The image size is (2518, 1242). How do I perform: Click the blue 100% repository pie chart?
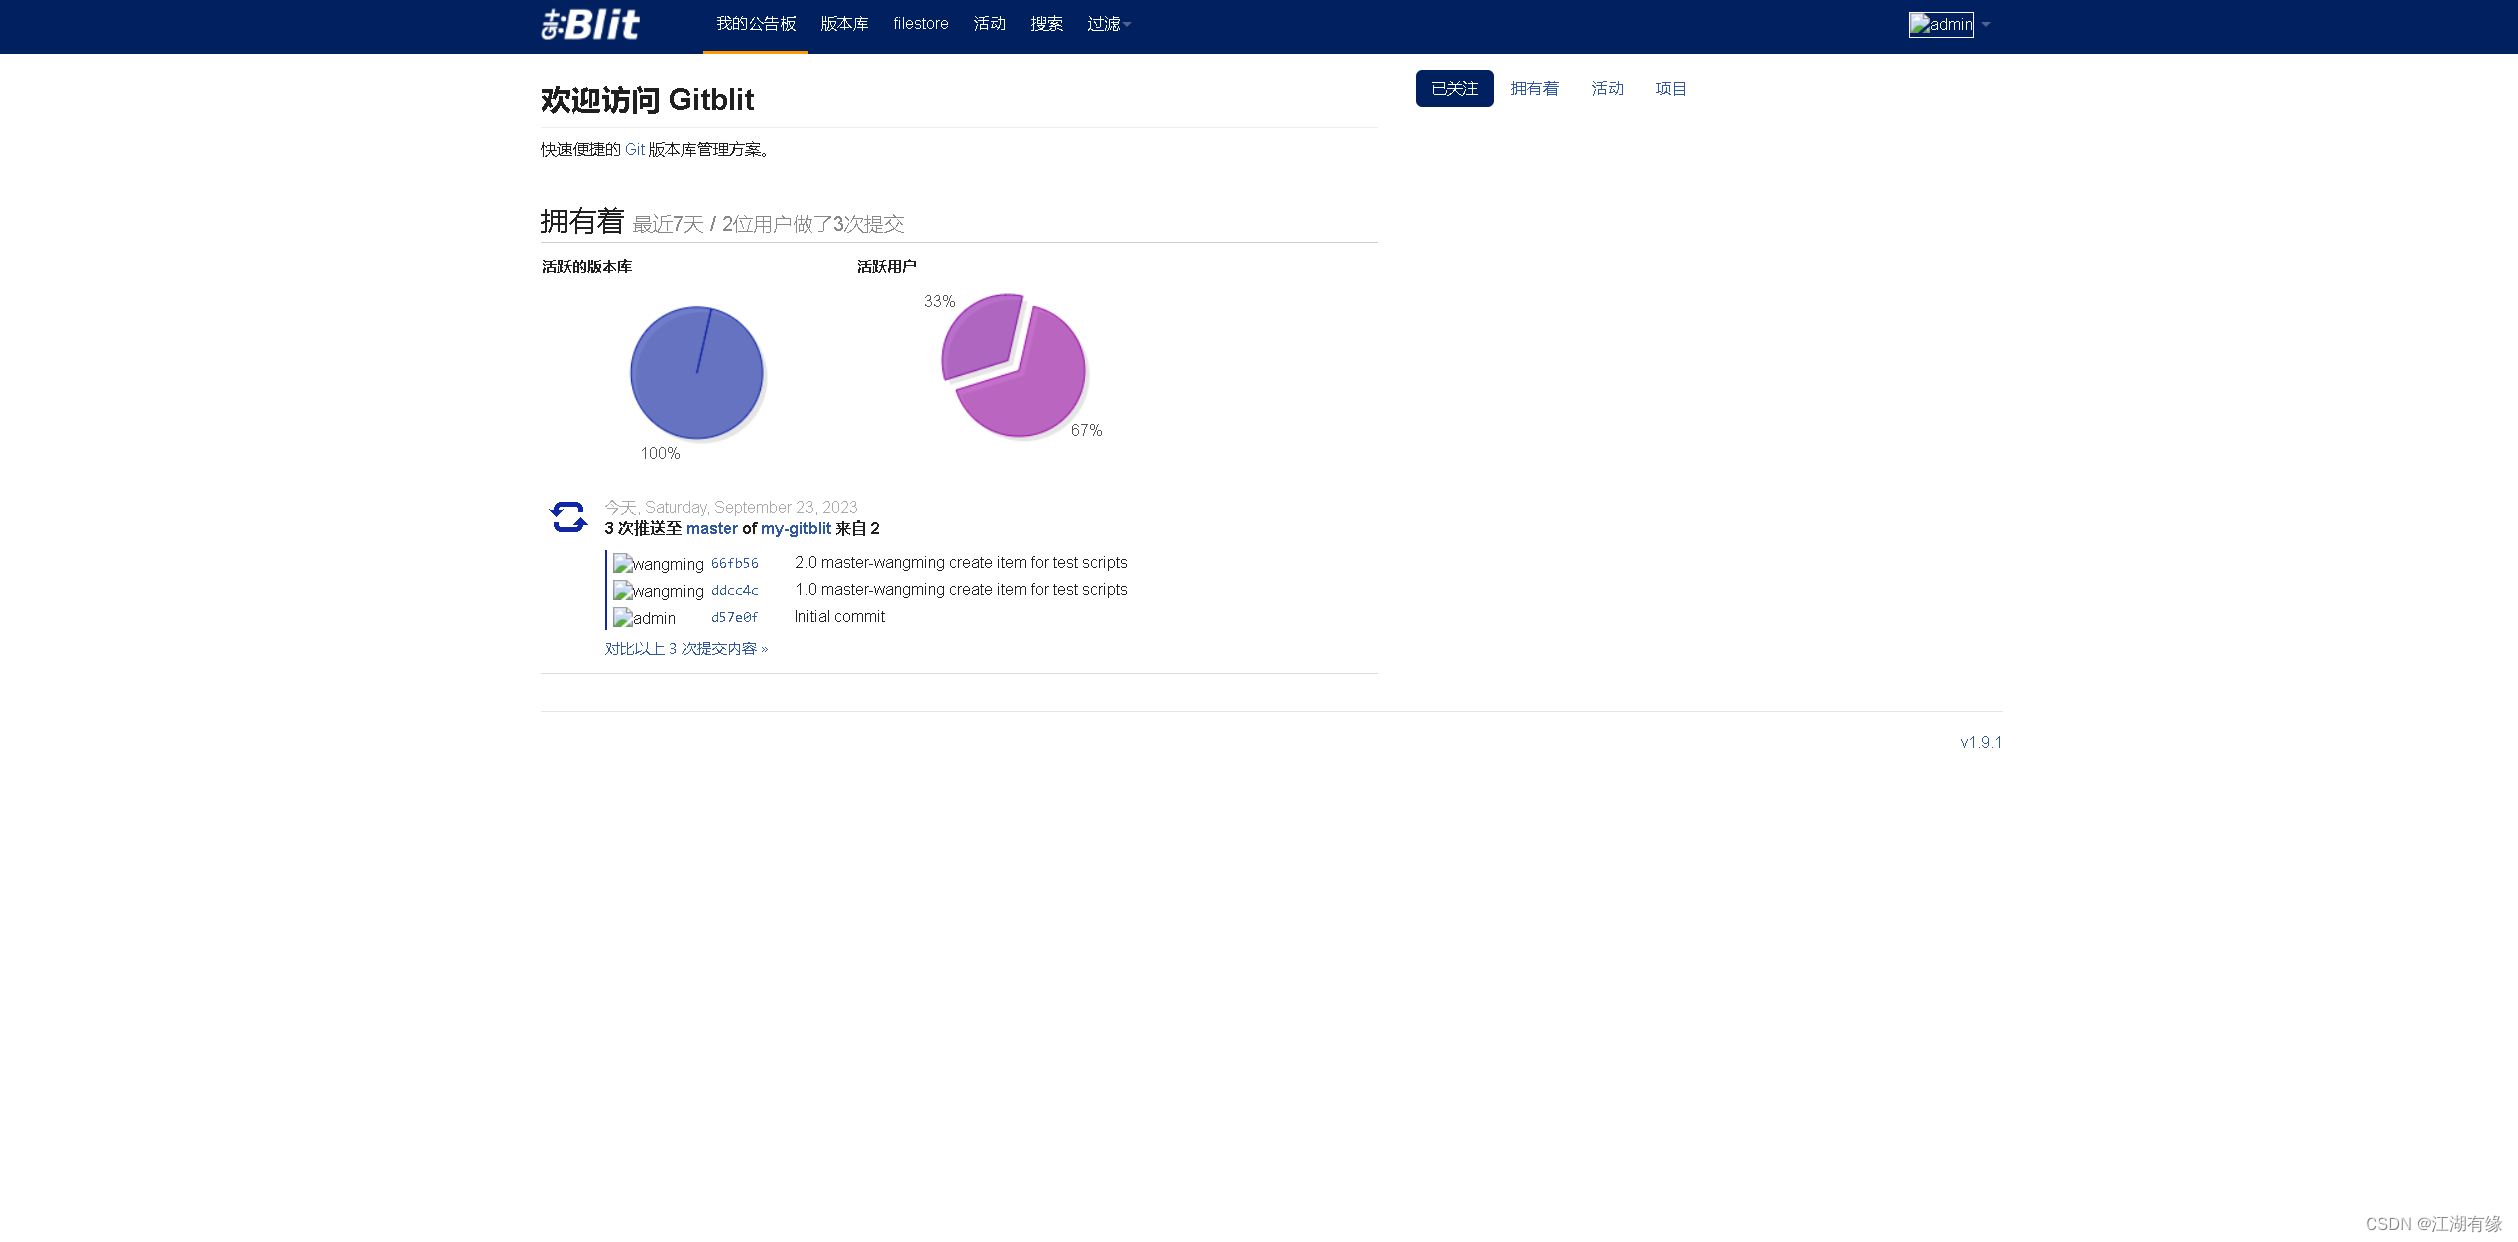[696, 373]
